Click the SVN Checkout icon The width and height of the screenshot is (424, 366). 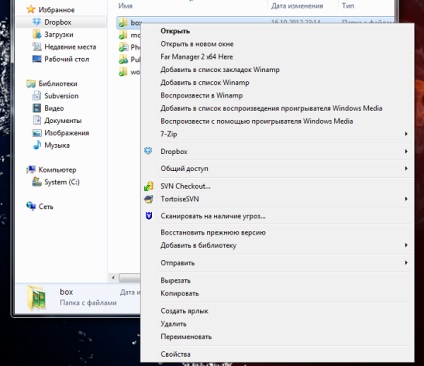[x=148, y=186]
